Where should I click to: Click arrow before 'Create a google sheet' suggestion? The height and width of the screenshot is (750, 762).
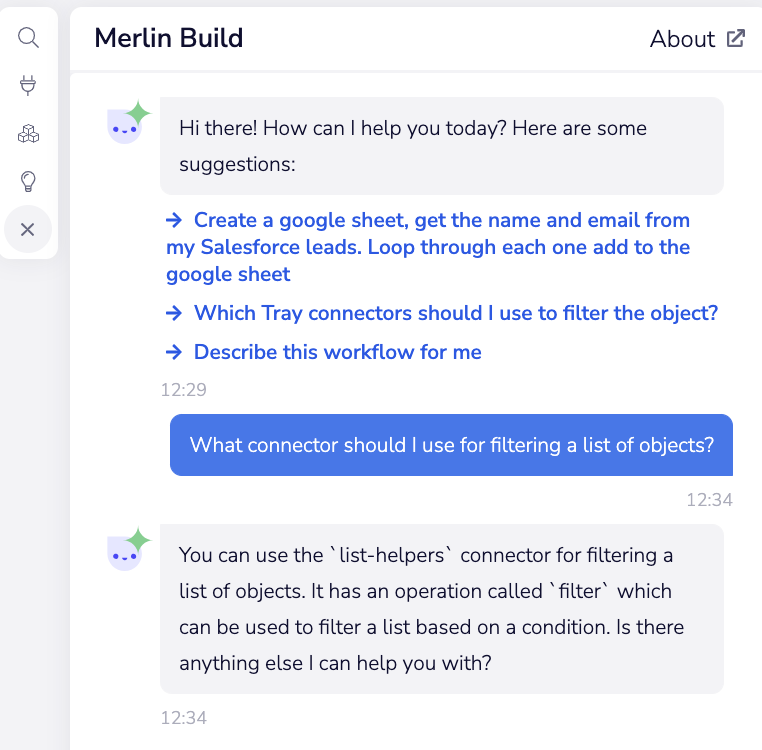click(174, 220)
